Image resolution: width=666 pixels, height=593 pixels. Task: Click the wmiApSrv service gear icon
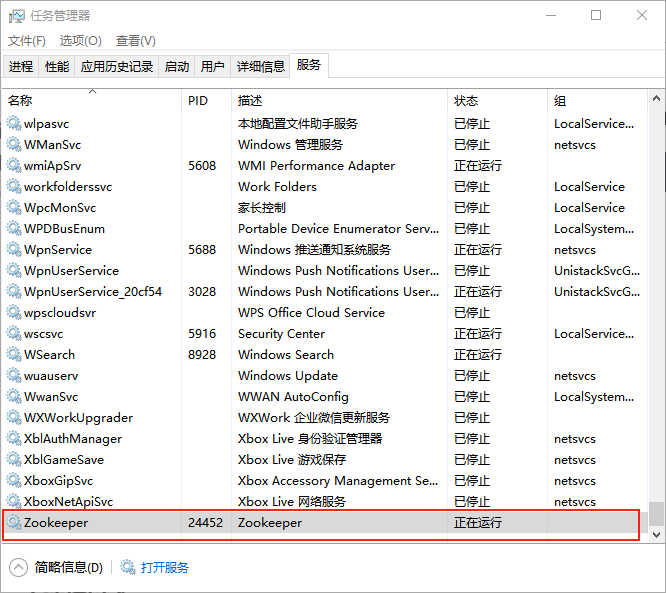tap(14, 165)
